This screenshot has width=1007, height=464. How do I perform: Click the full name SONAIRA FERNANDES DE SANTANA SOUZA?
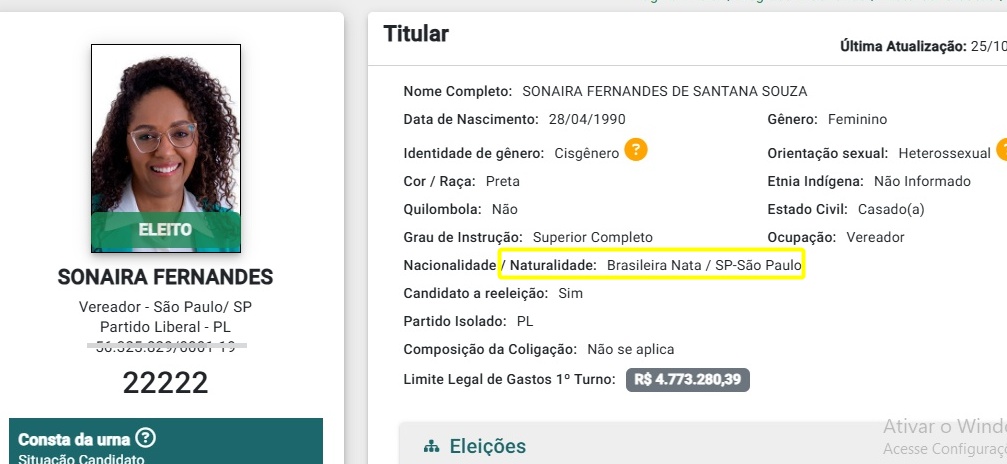point(664,91)
